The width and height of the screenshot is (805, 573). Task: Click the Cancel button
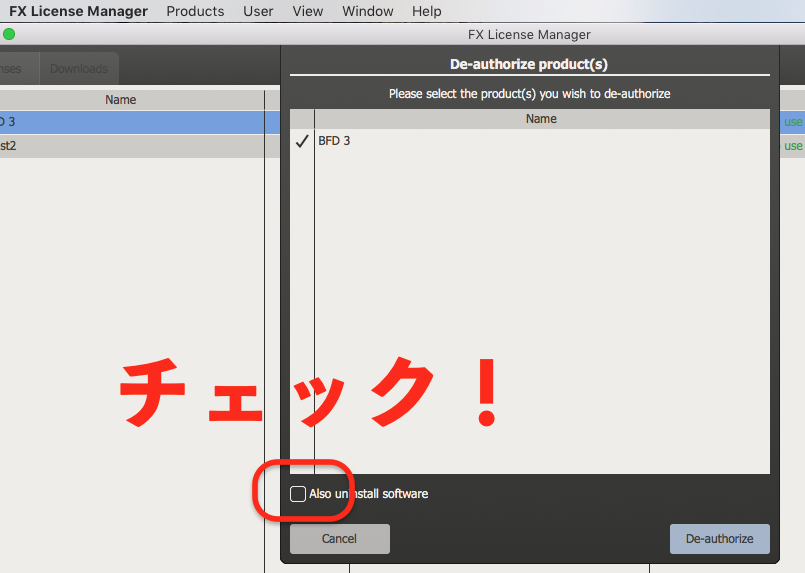[339, 539]
